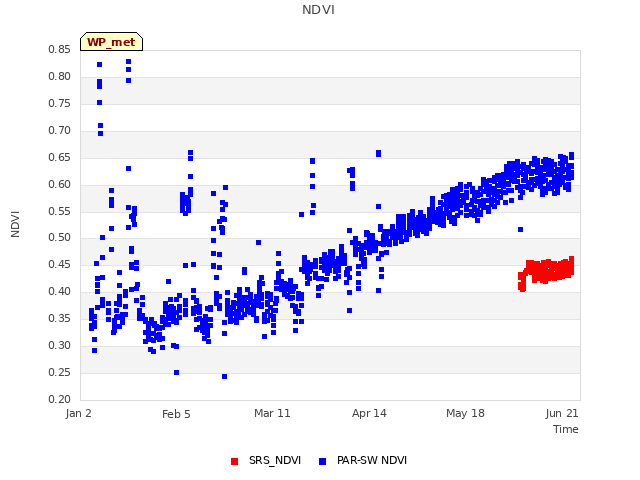Image resolution: width=640 pixels, height=480 pixels.
Task: Click the 0.65 y-axis tick label
Action: [59, 157]
